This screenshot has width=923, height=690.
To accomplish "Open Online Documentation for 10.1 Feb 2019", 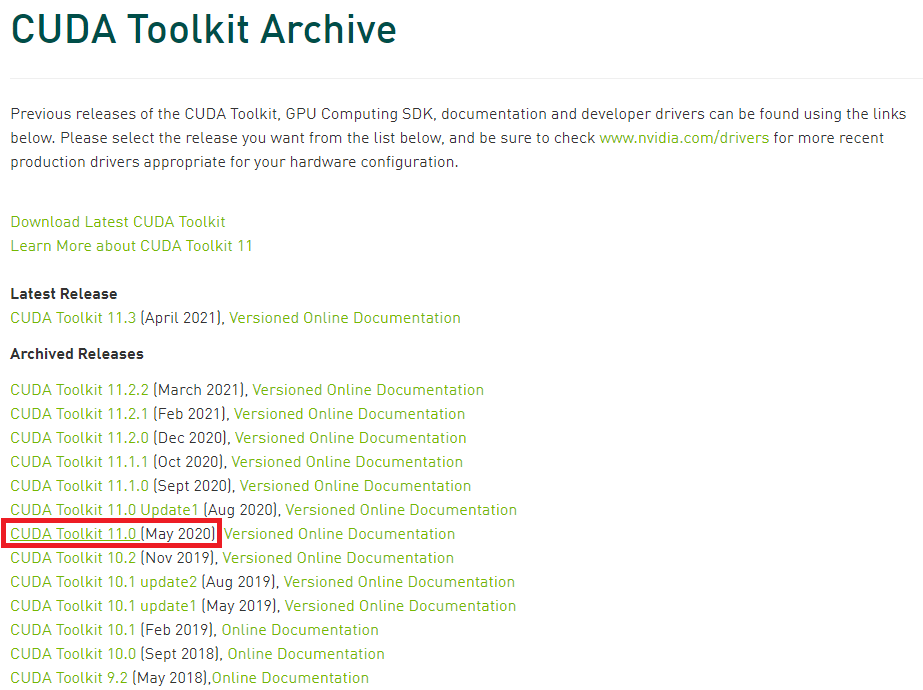I will [300, 630].
